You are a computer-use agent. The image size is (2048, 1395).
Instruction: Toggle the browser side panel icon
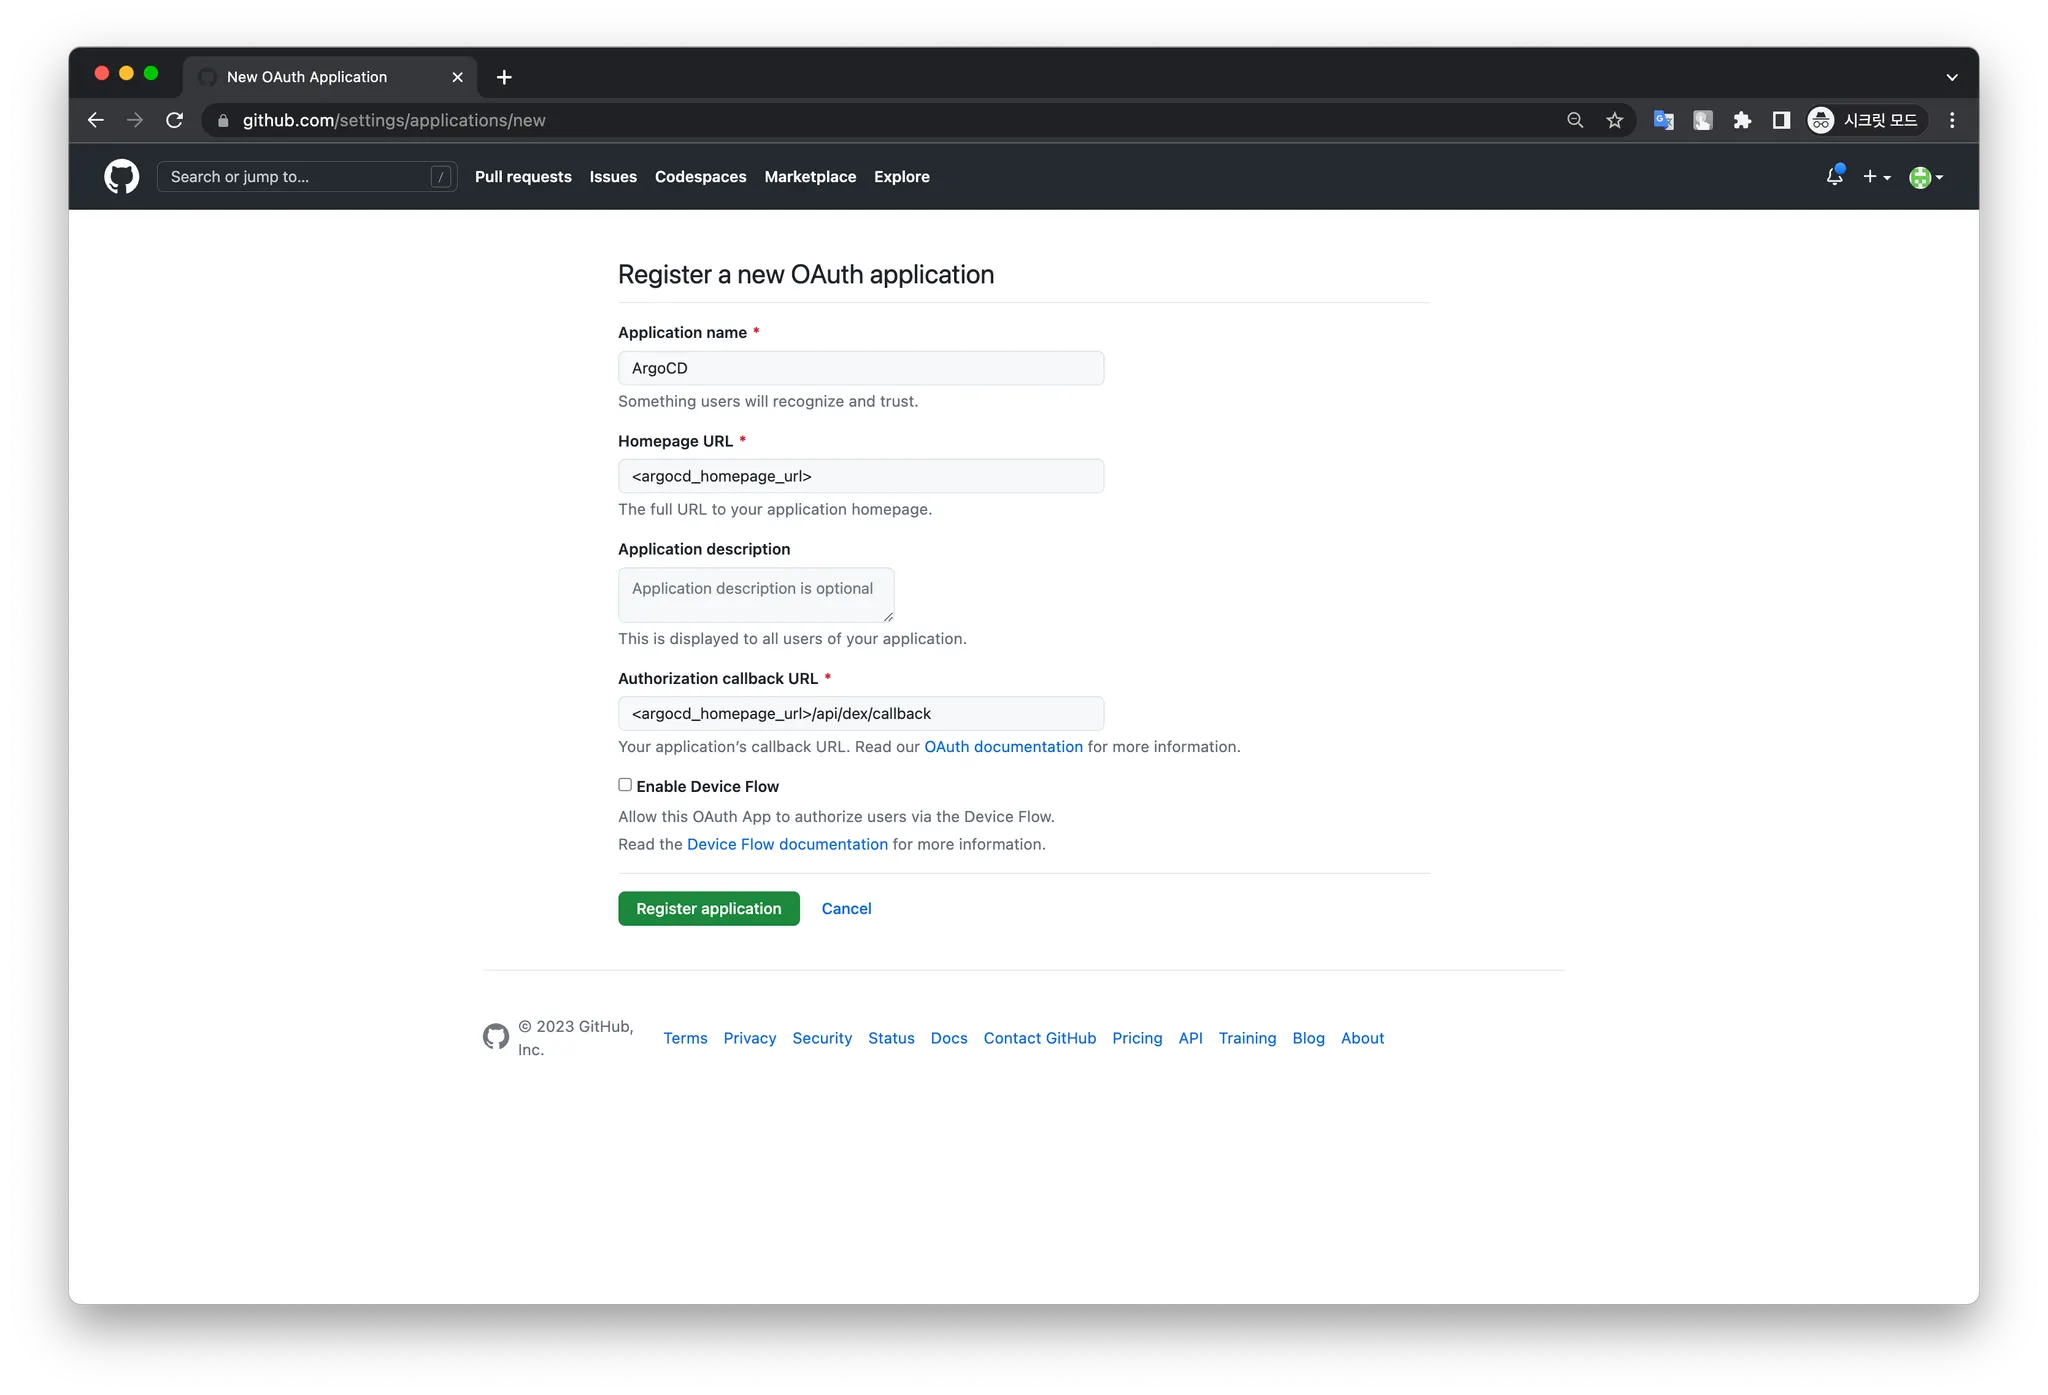coord(1781,120)
